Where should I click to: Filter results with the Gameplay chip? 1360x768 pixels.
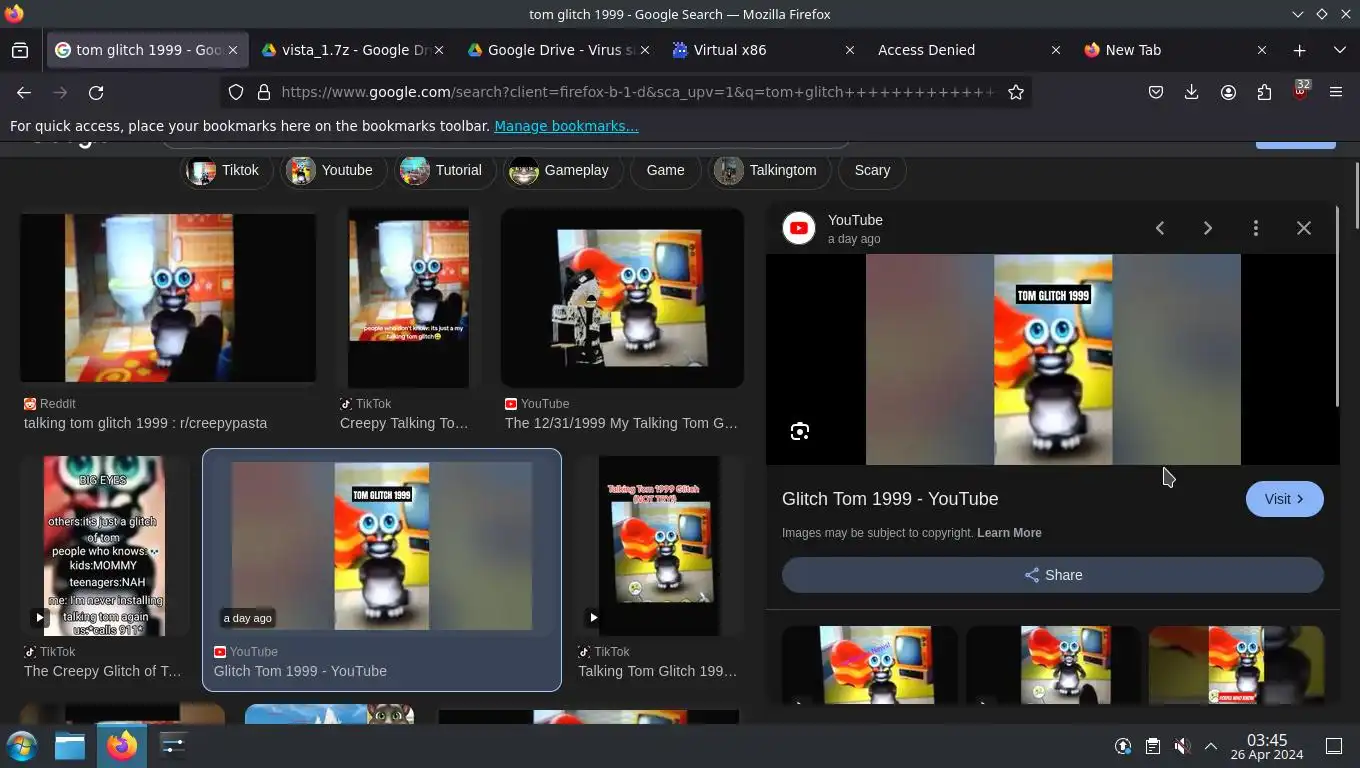click(x=563, y=170)
